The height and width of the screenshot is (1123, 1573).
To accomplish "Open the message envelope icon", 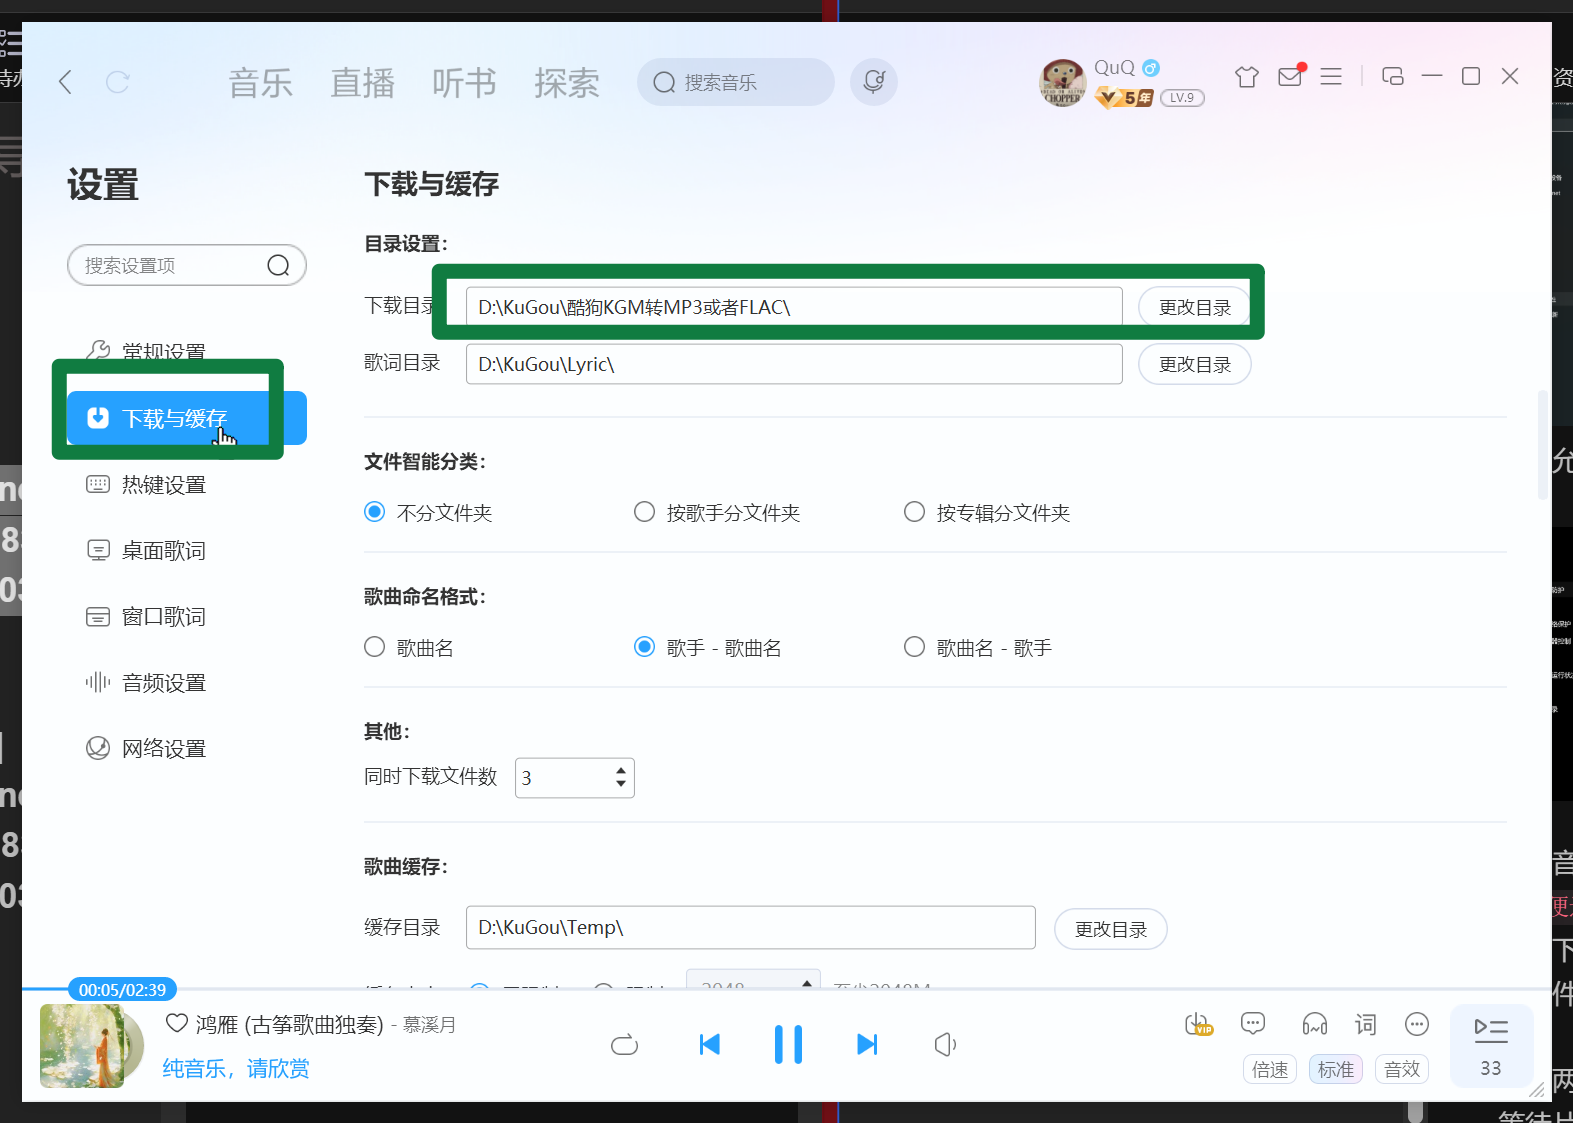I will pyautogui.click(x=1291, y=76).
